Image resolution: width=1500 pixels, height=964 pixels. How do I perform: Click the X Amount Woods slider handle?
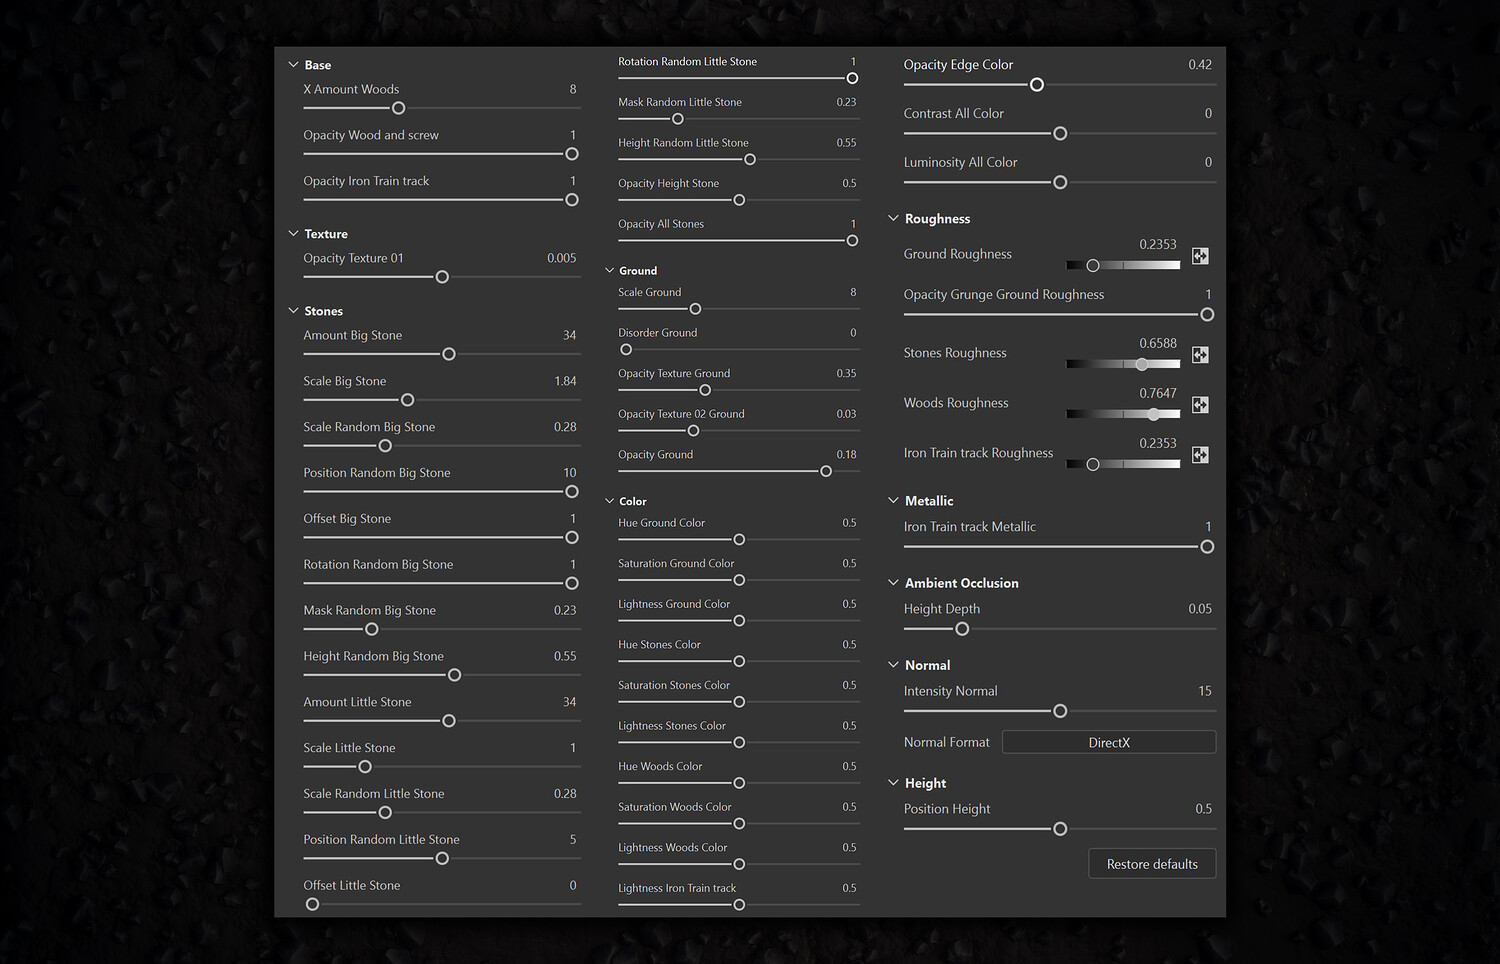pyautogui.click(x=398, y=108)
